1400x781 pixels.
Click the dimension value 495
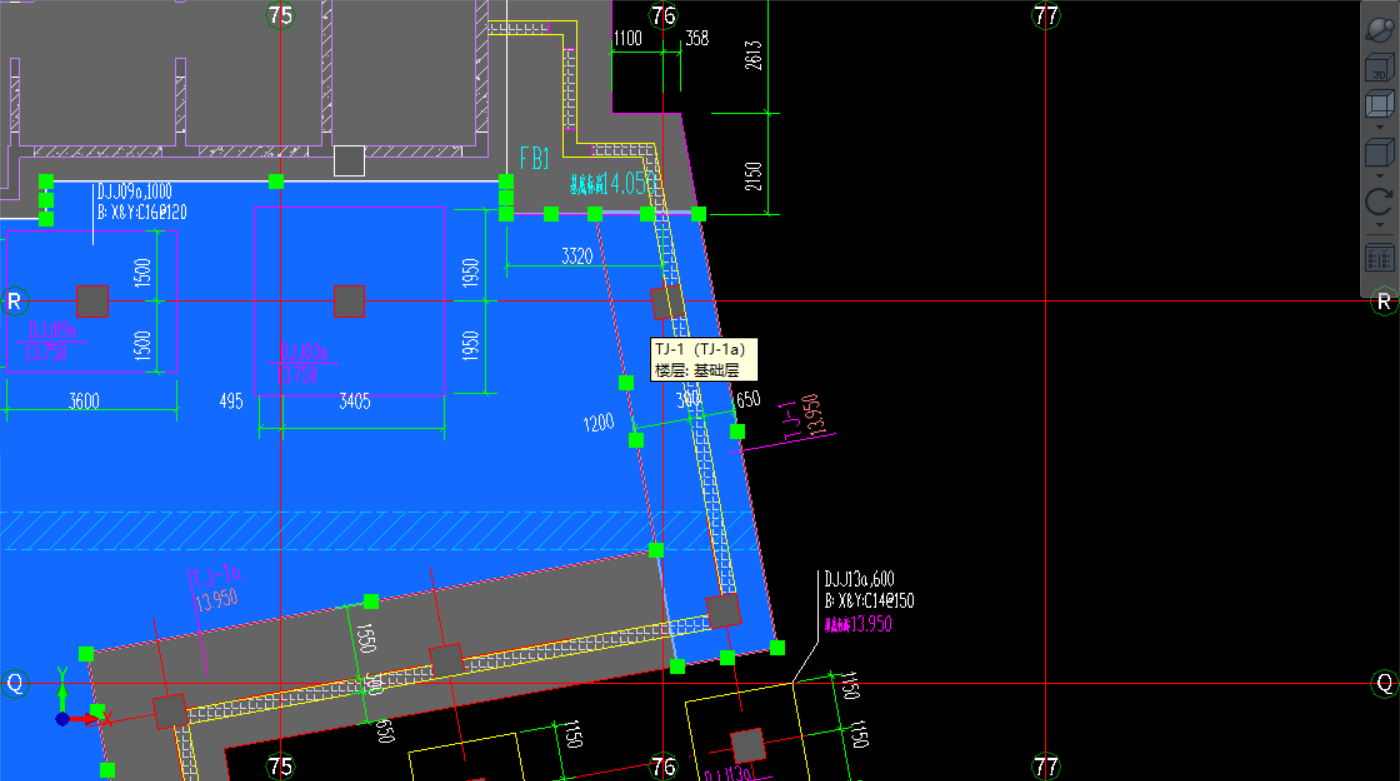(232, 401)
